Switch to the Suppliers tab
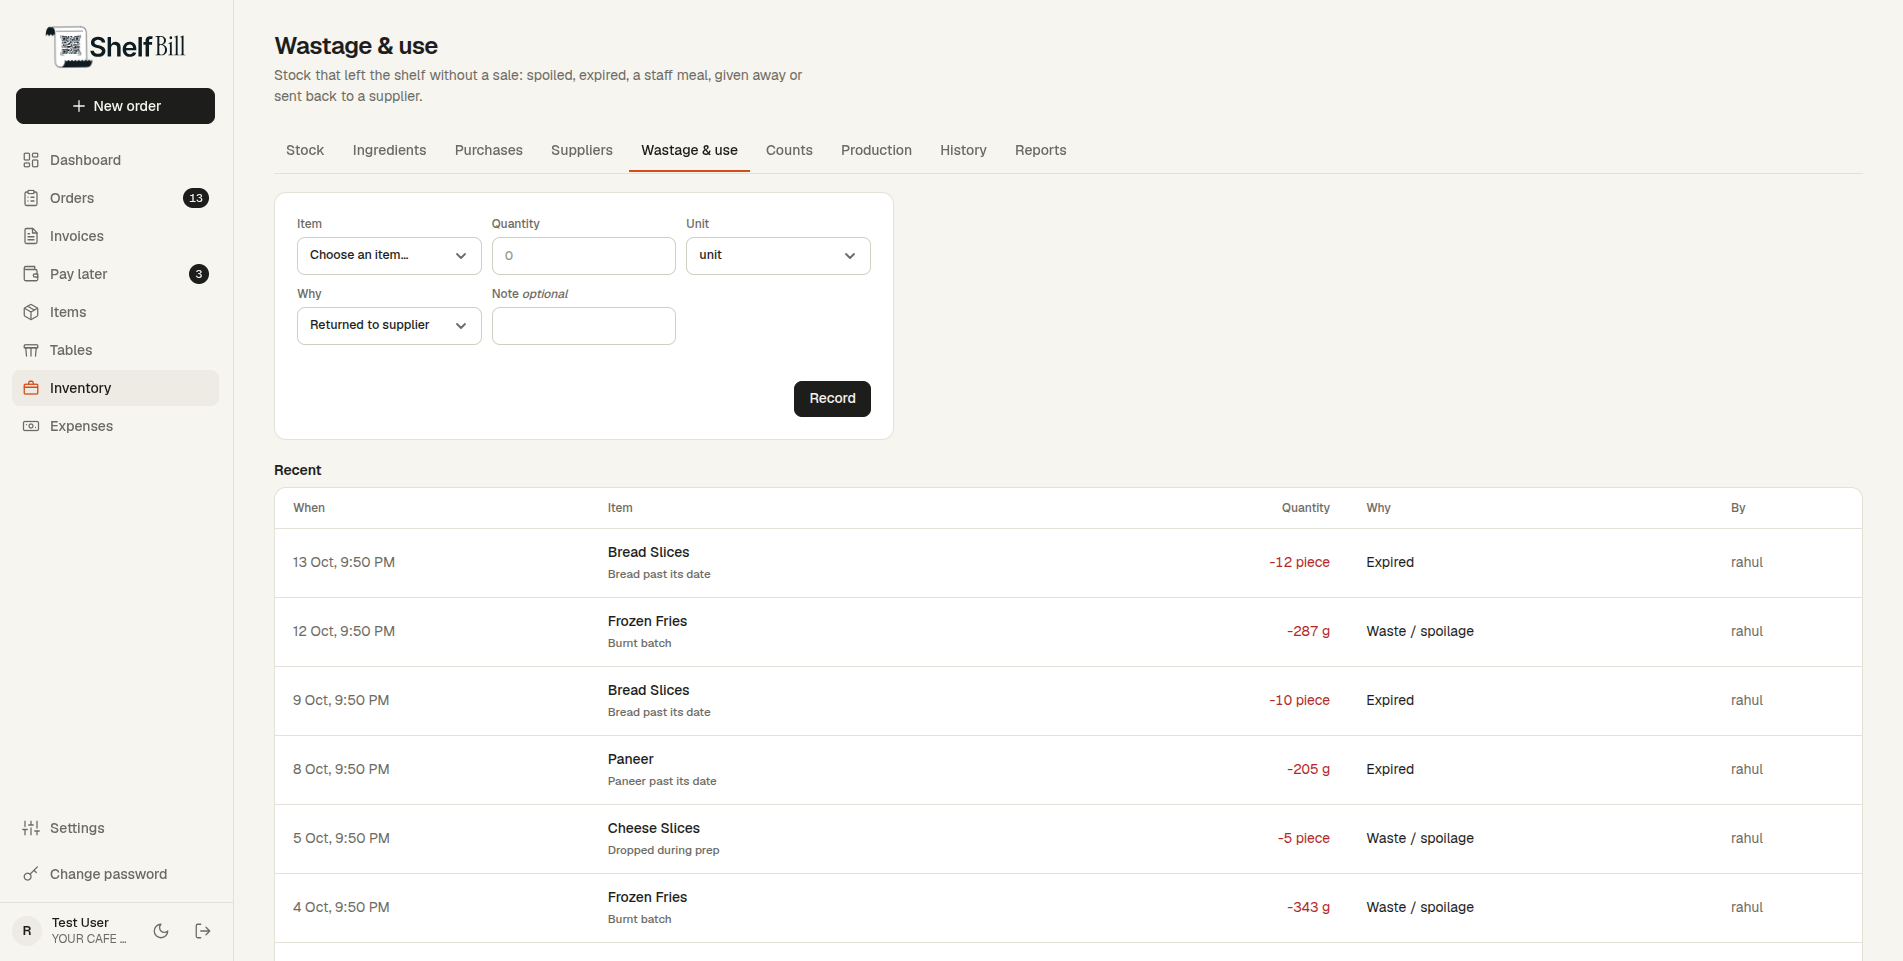Screen dimensions: 1903x961 click(x=582, y=150)
